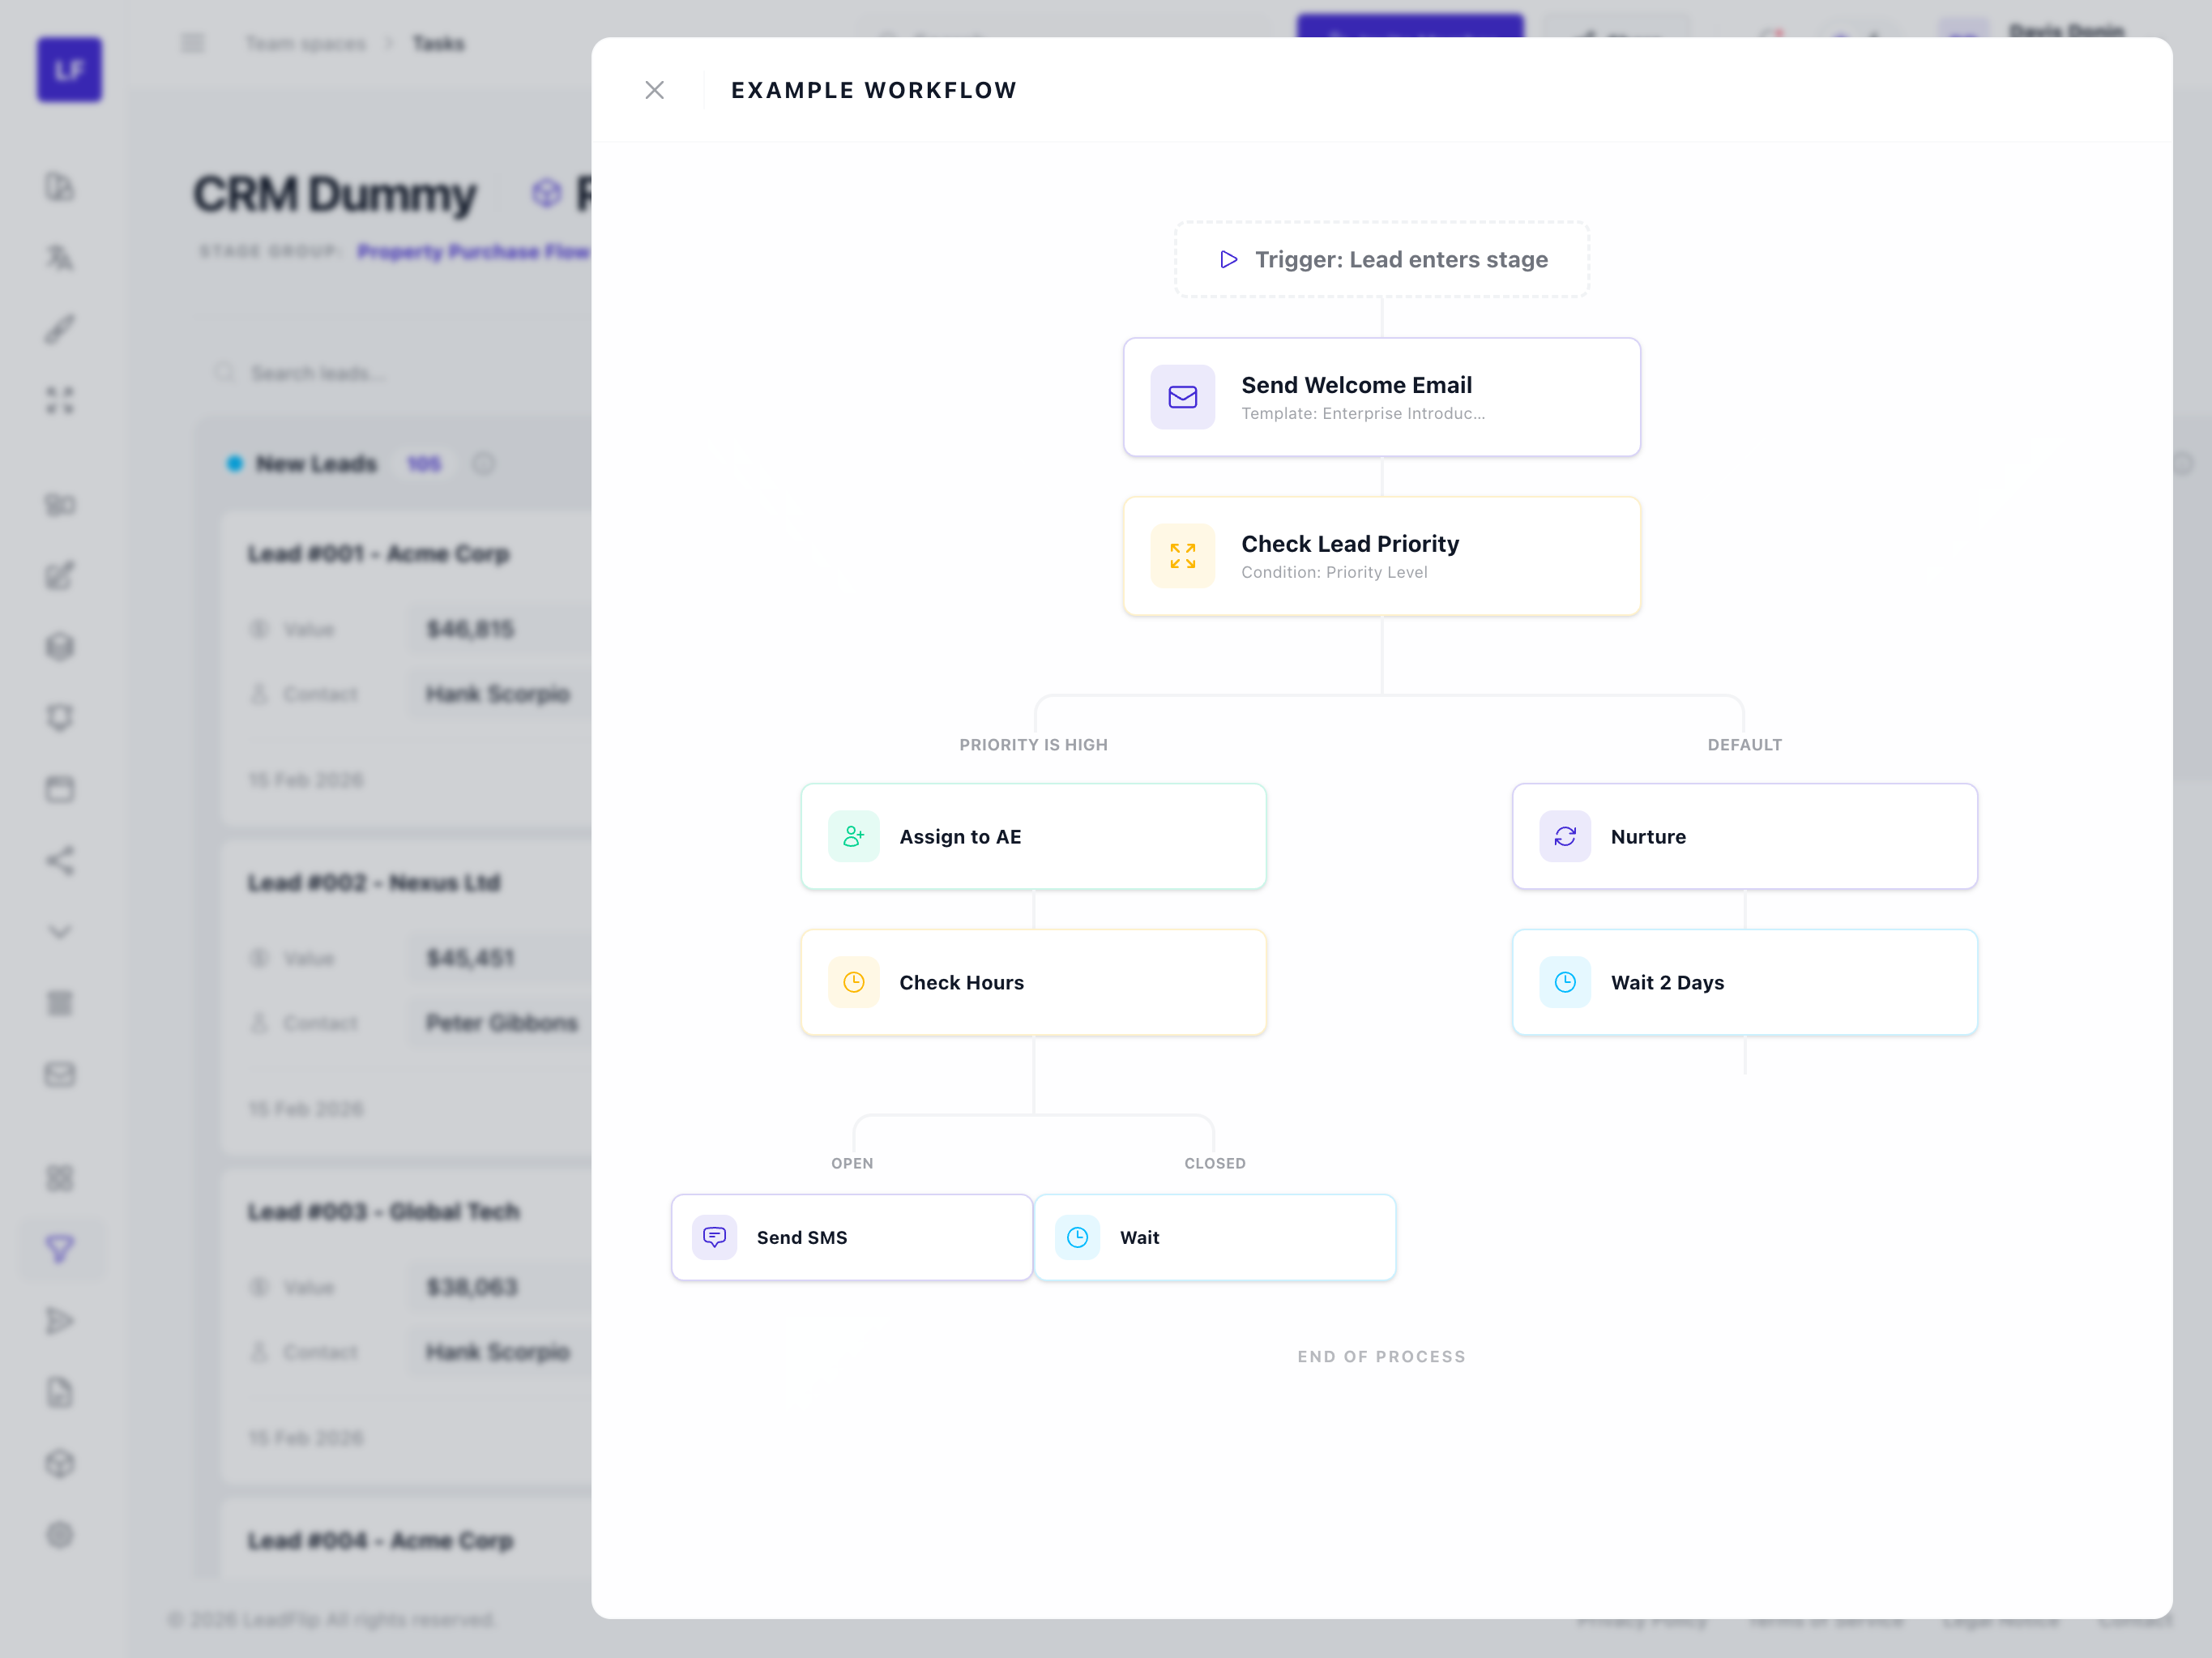Open mail via the envelope icon in sidebar

pyautogui.click(x=60, y=1074)
